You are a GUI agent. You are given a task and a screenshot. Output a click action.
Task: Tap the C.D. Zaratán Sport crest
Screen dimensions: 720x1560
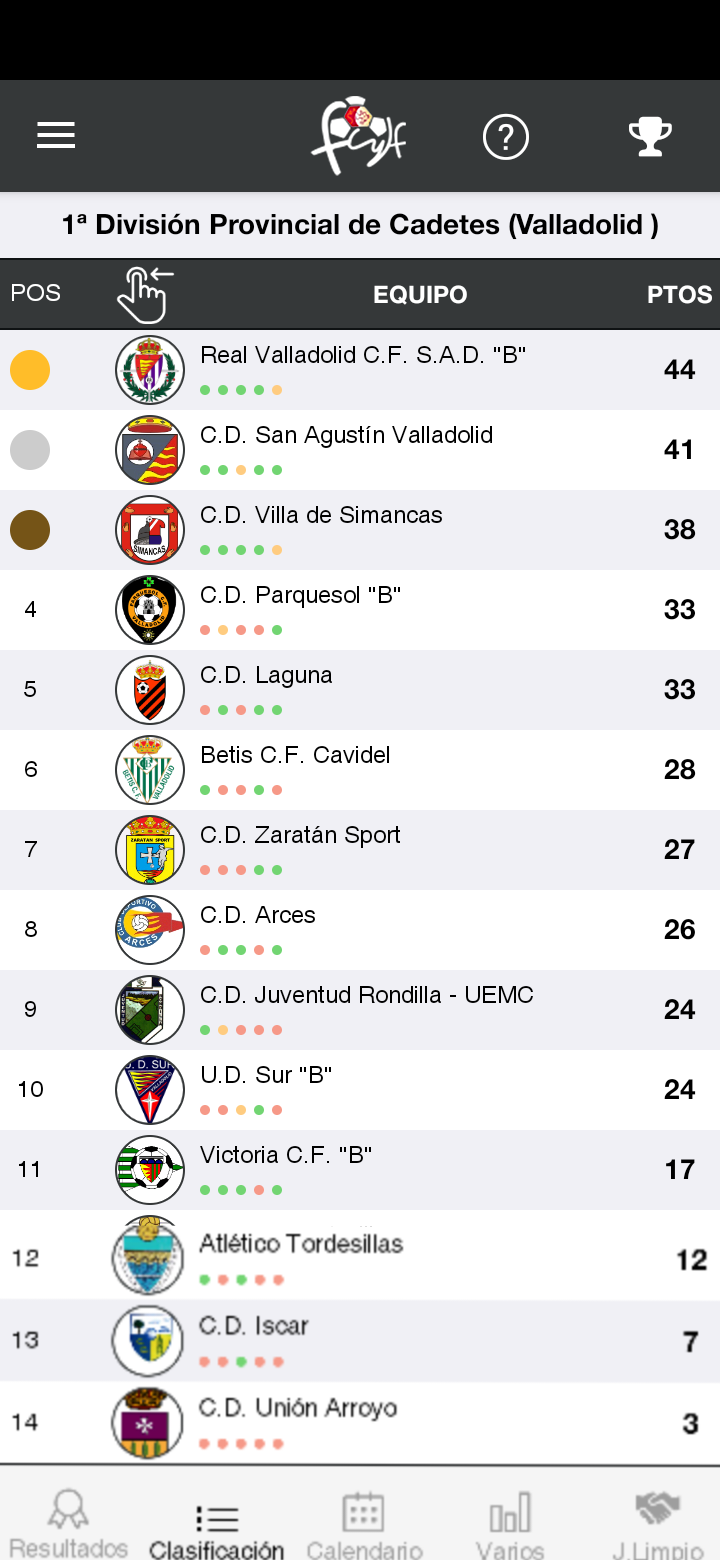[150, 850]
